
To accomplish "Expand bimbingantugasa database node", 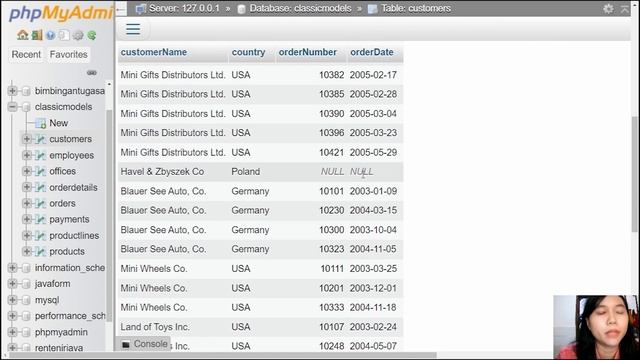I will tap(13, 91).
